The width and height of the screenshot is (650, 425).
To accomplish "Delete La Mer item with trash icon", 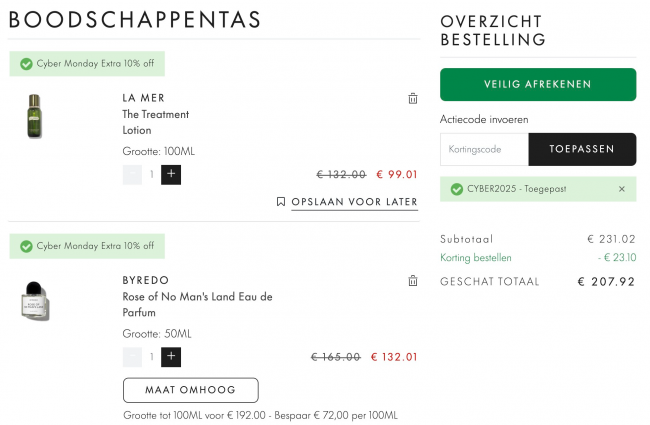I will click(x=413, y=98).
